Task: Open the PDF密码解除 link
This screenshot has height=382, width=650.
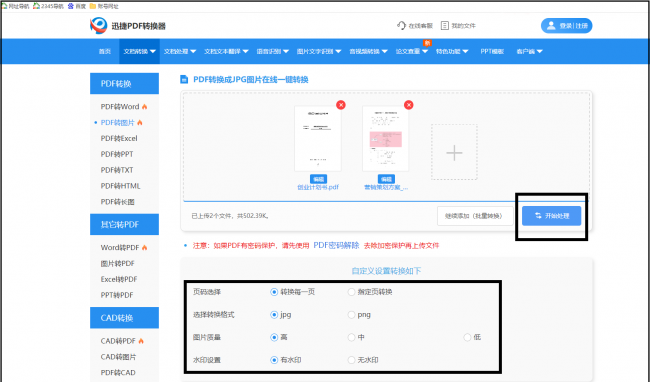Action: [x=336, y=245]
